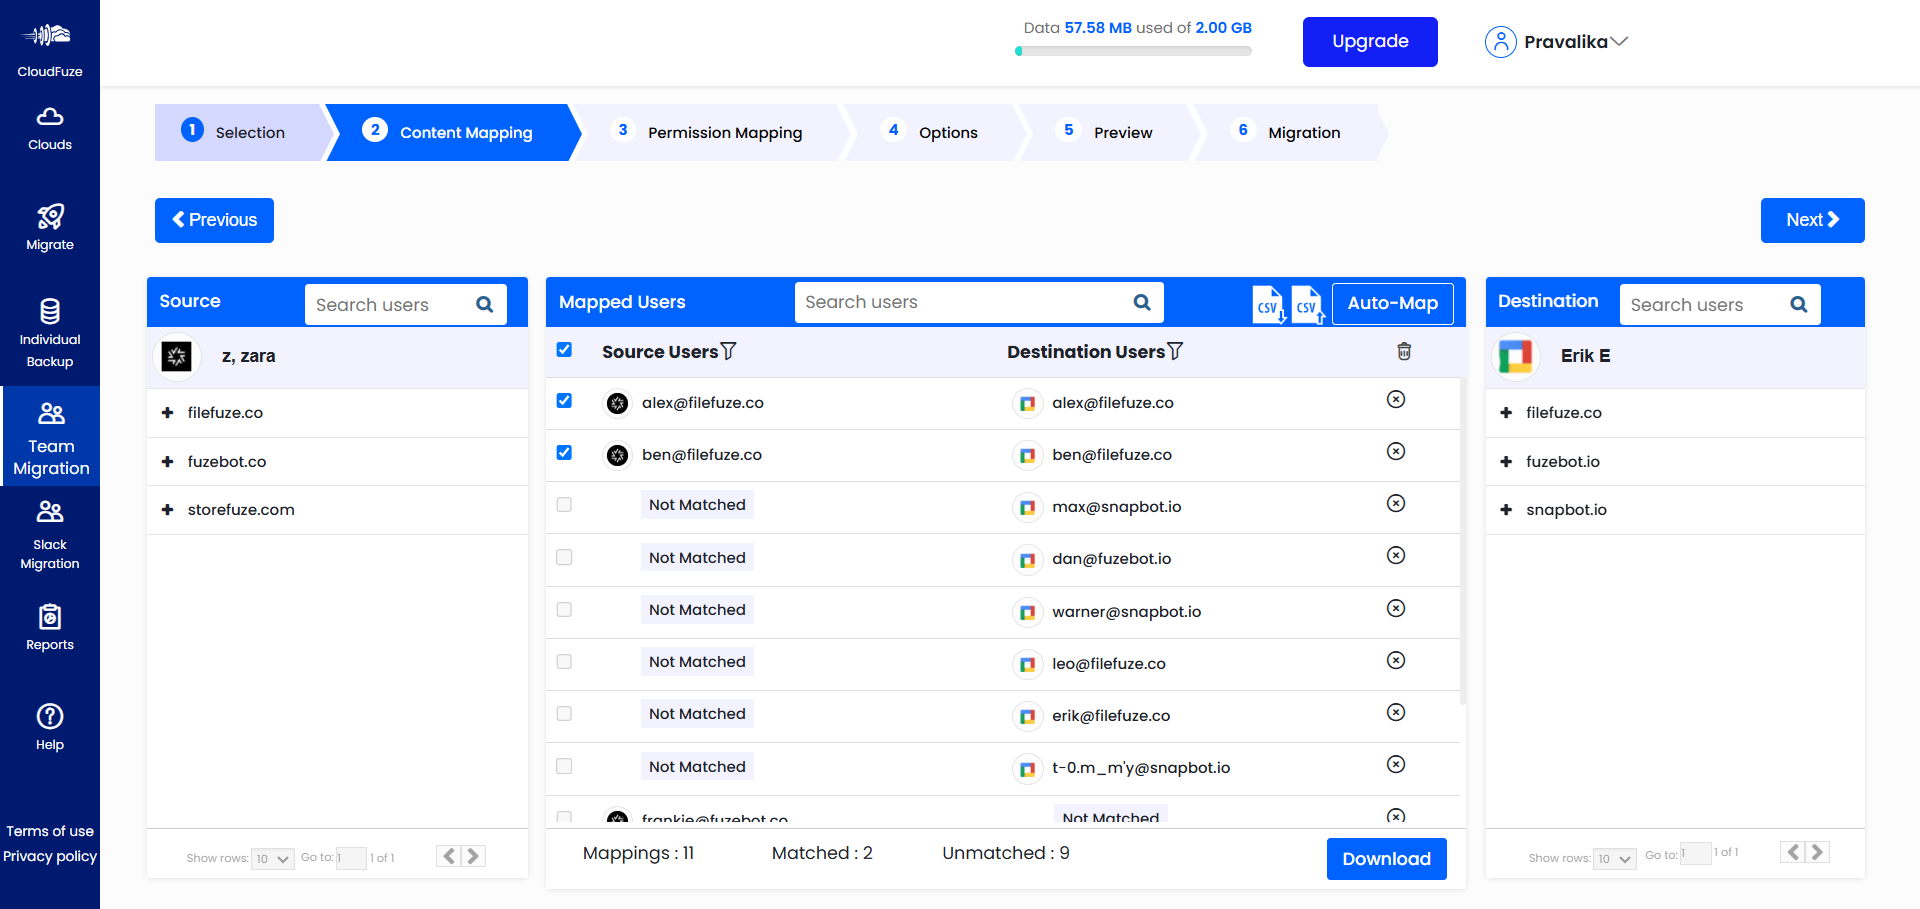The height and width of the screenshot is (909, 1920).
Task: Open Team Migration in the sidebar
Action: 51,438
